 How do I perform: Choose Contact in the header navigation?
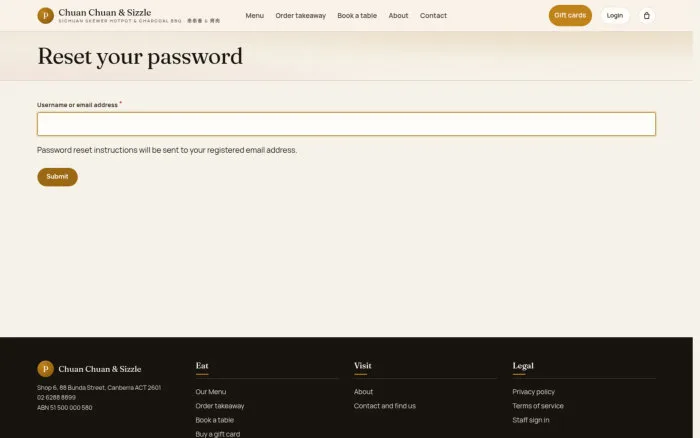click(433, 16)
